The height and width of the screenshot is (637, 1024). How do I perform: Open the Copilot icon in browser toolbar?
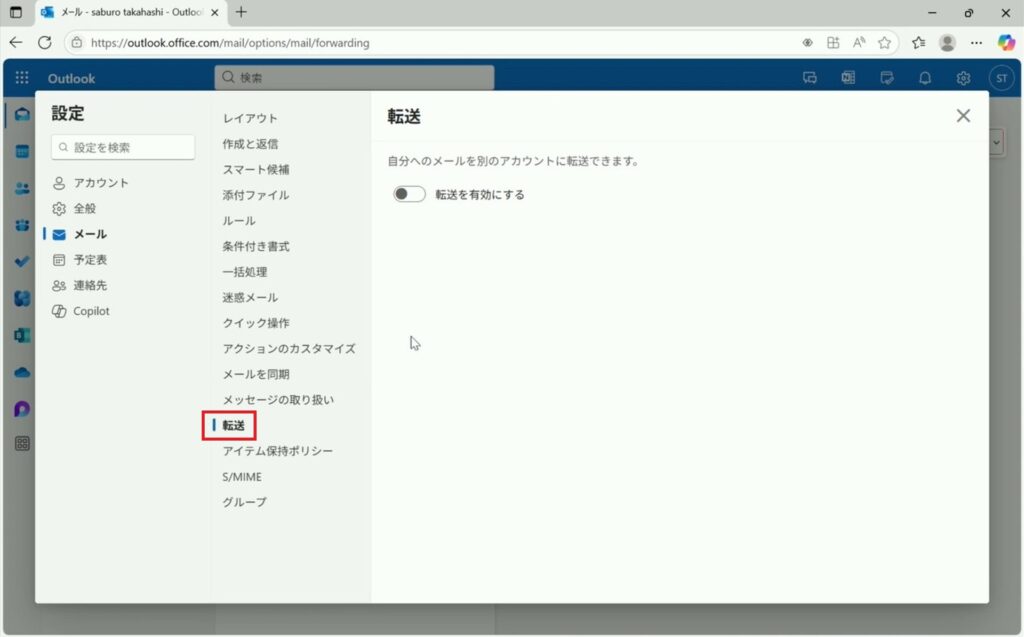[1006, 43]
